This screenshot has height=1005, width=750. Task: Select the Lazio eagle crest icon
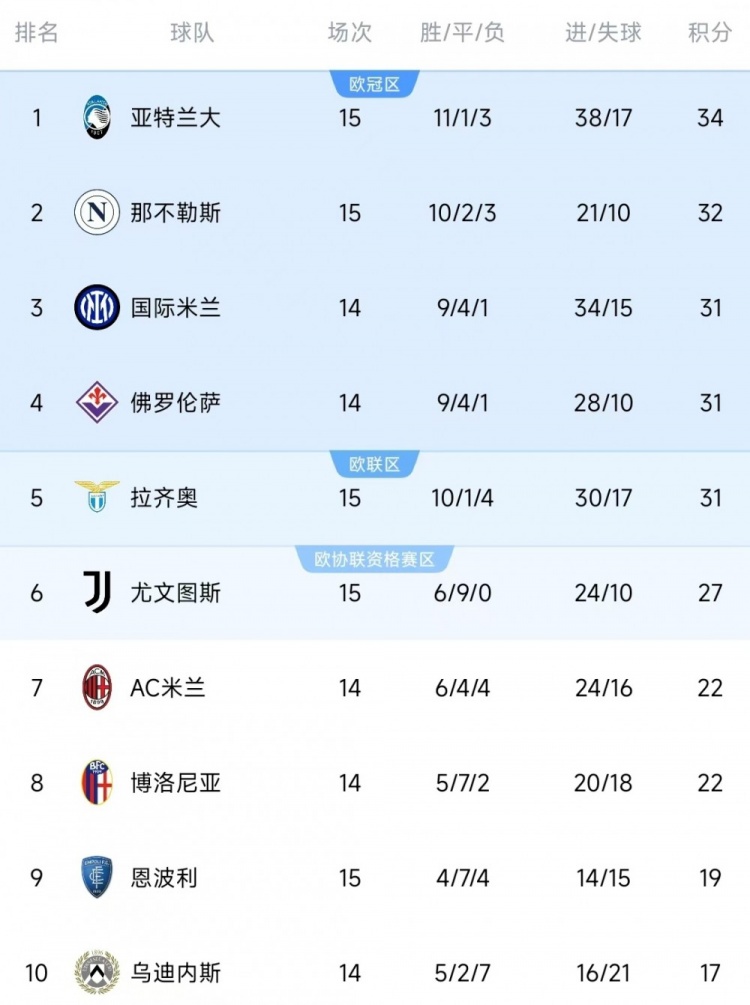point(97,496)
